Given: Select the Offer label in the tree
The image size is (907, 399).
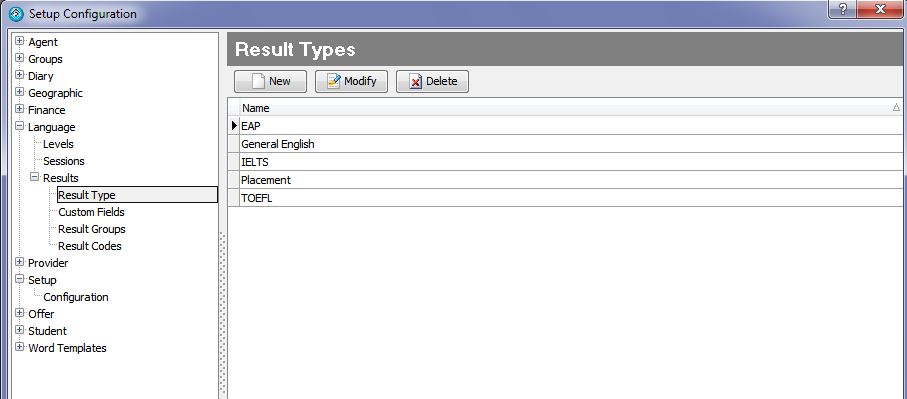Looking at the screenshot, I should tap(41, 314).
